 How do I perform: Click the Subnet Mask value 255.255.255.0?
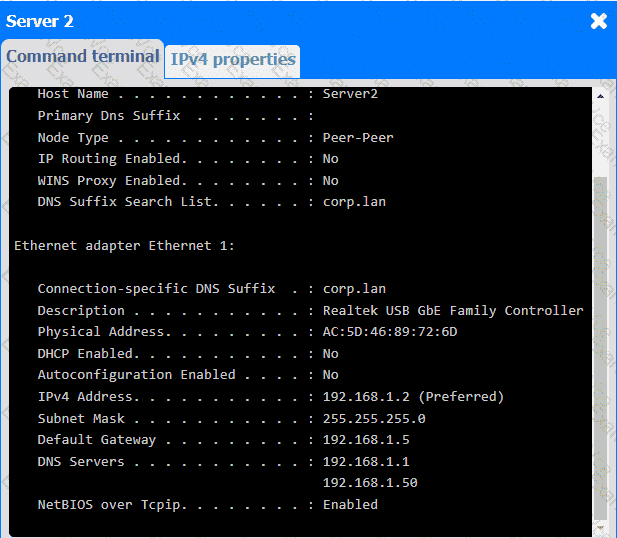373,419
